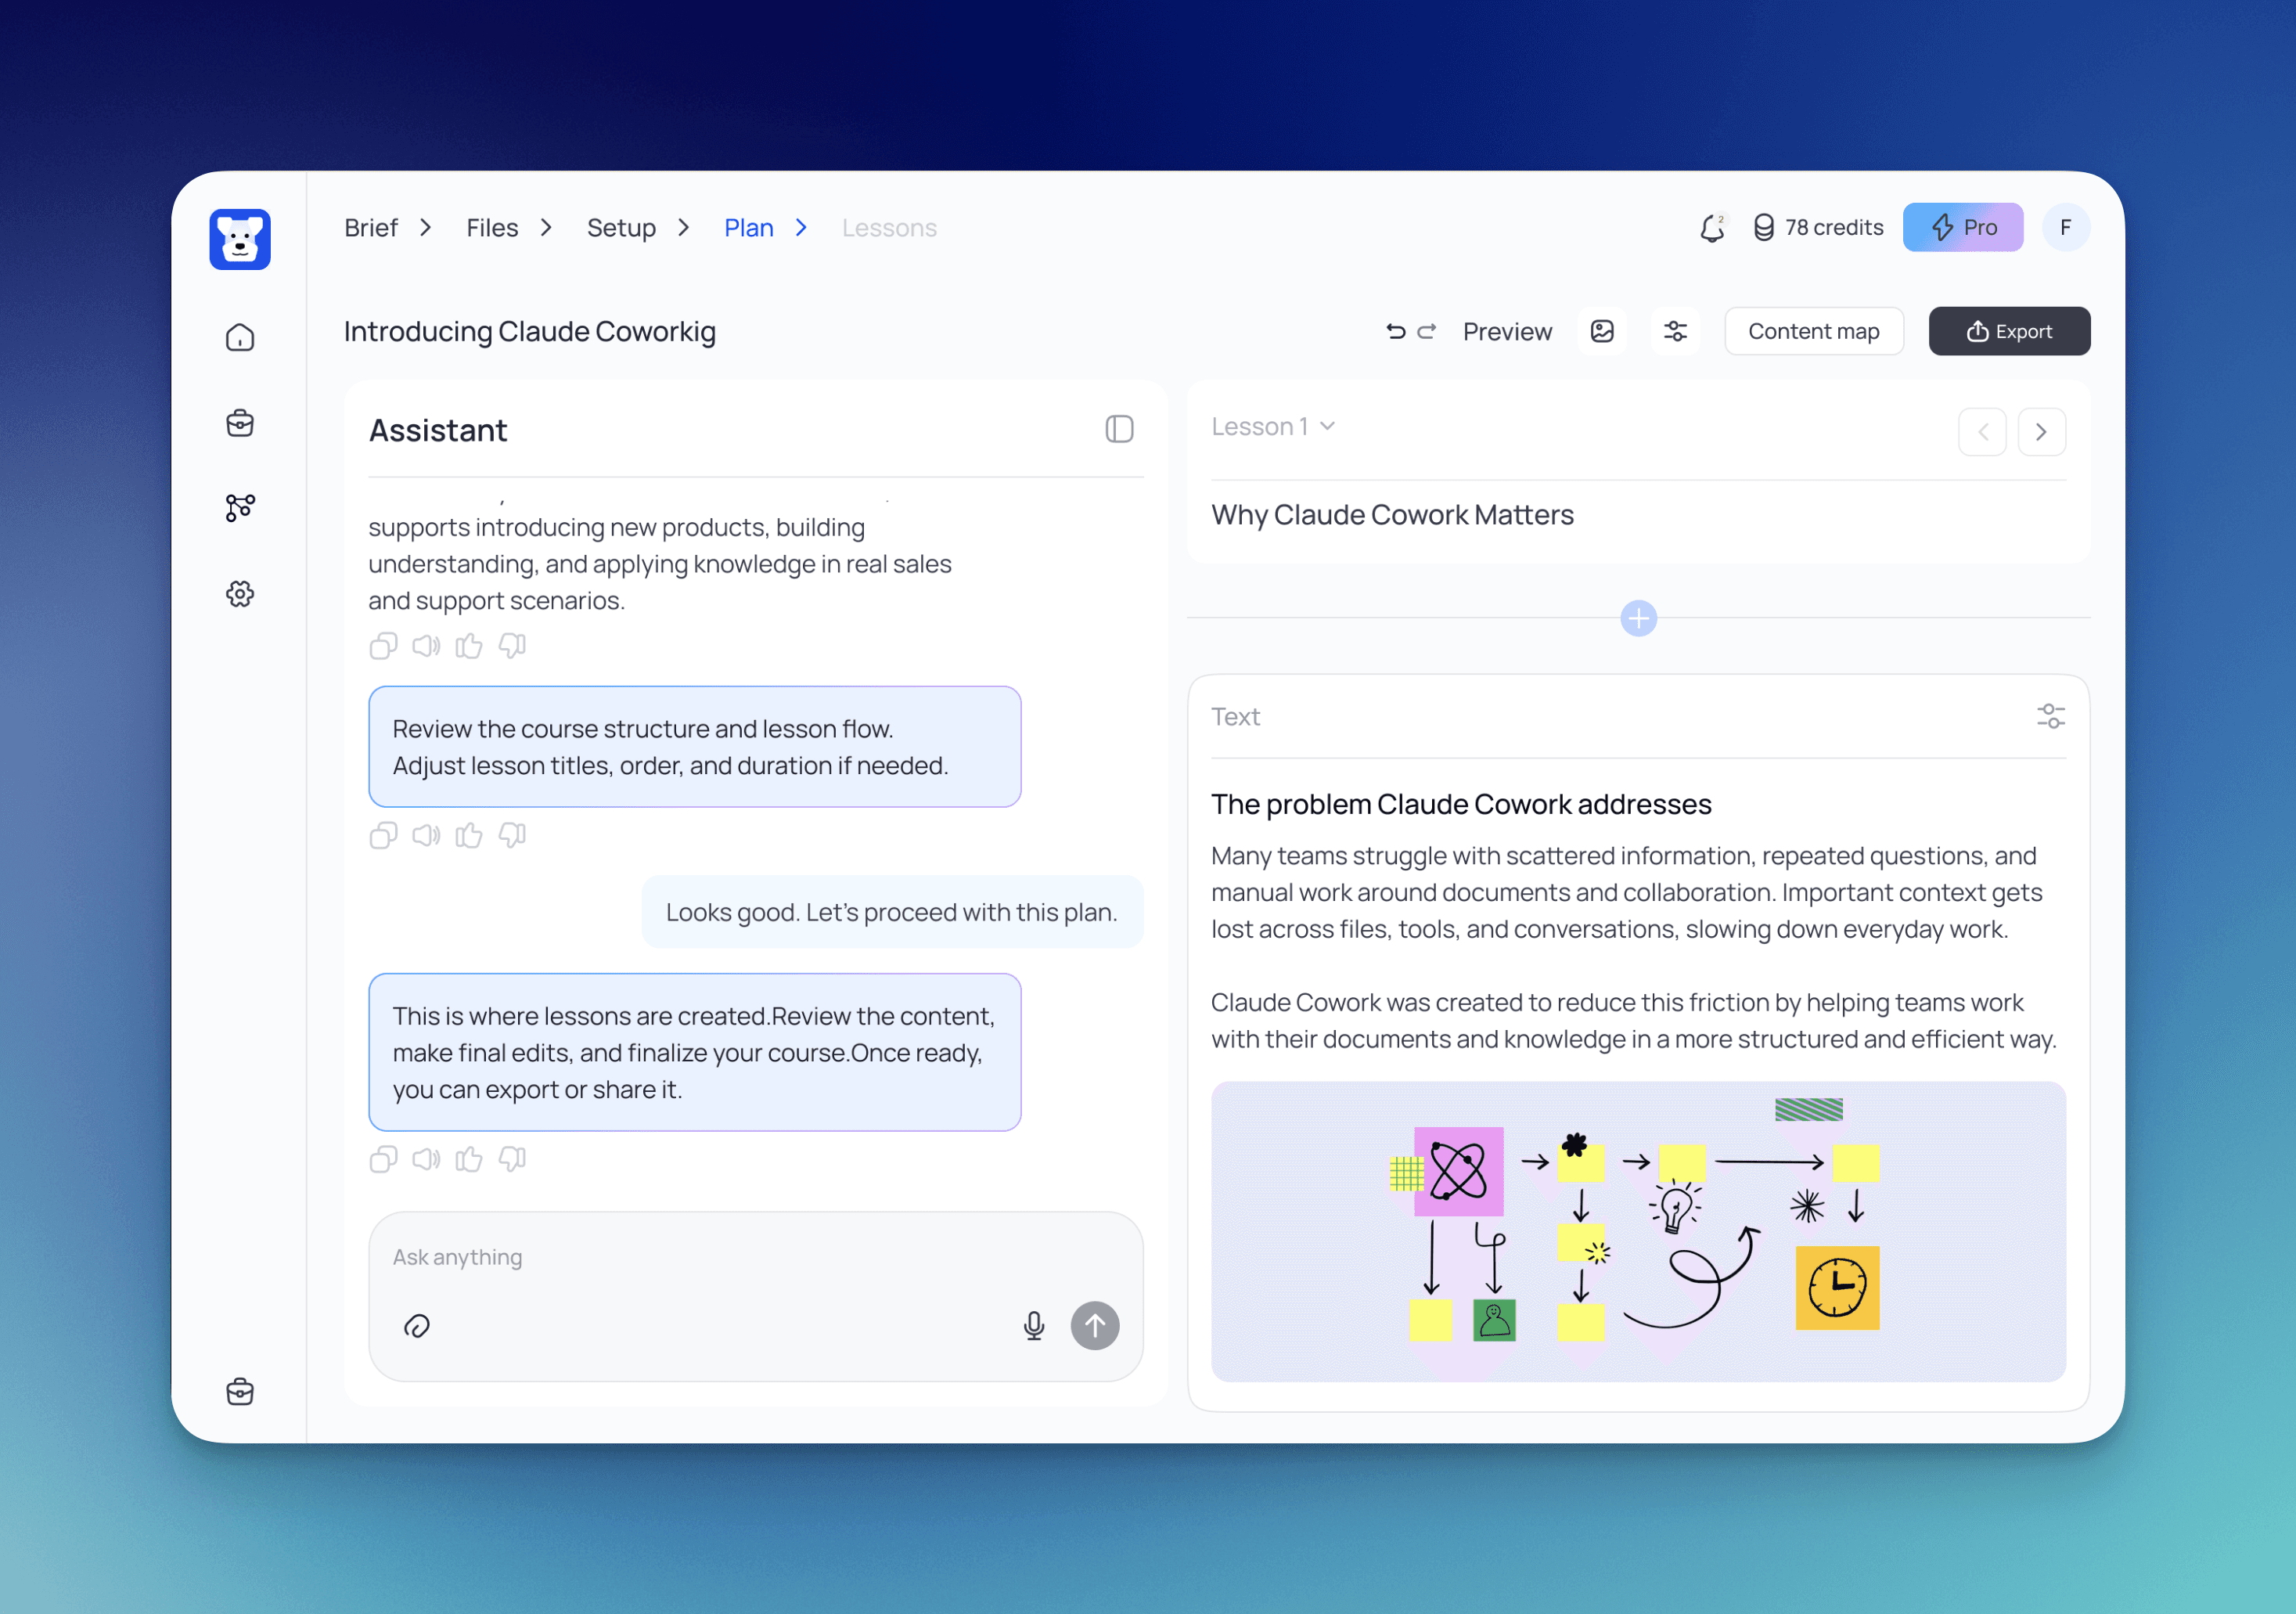Copy the 'Review the course structure' message

(383, 835)
